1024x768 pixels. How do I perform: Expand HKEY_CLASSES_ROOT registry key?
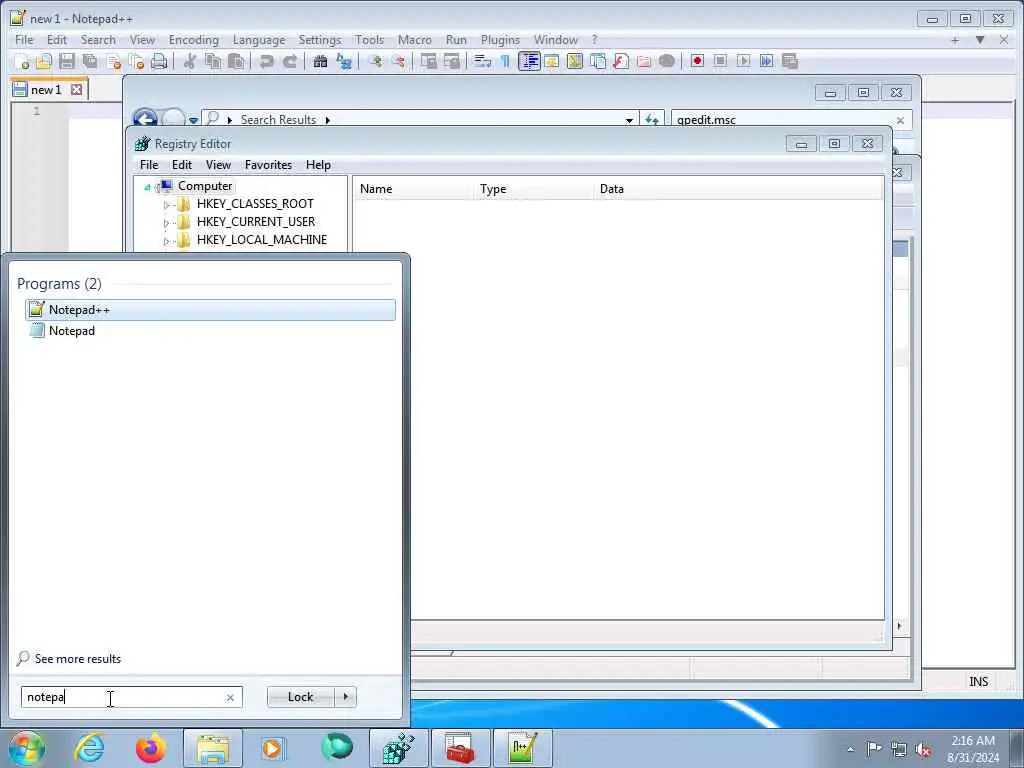click(166, 204)
